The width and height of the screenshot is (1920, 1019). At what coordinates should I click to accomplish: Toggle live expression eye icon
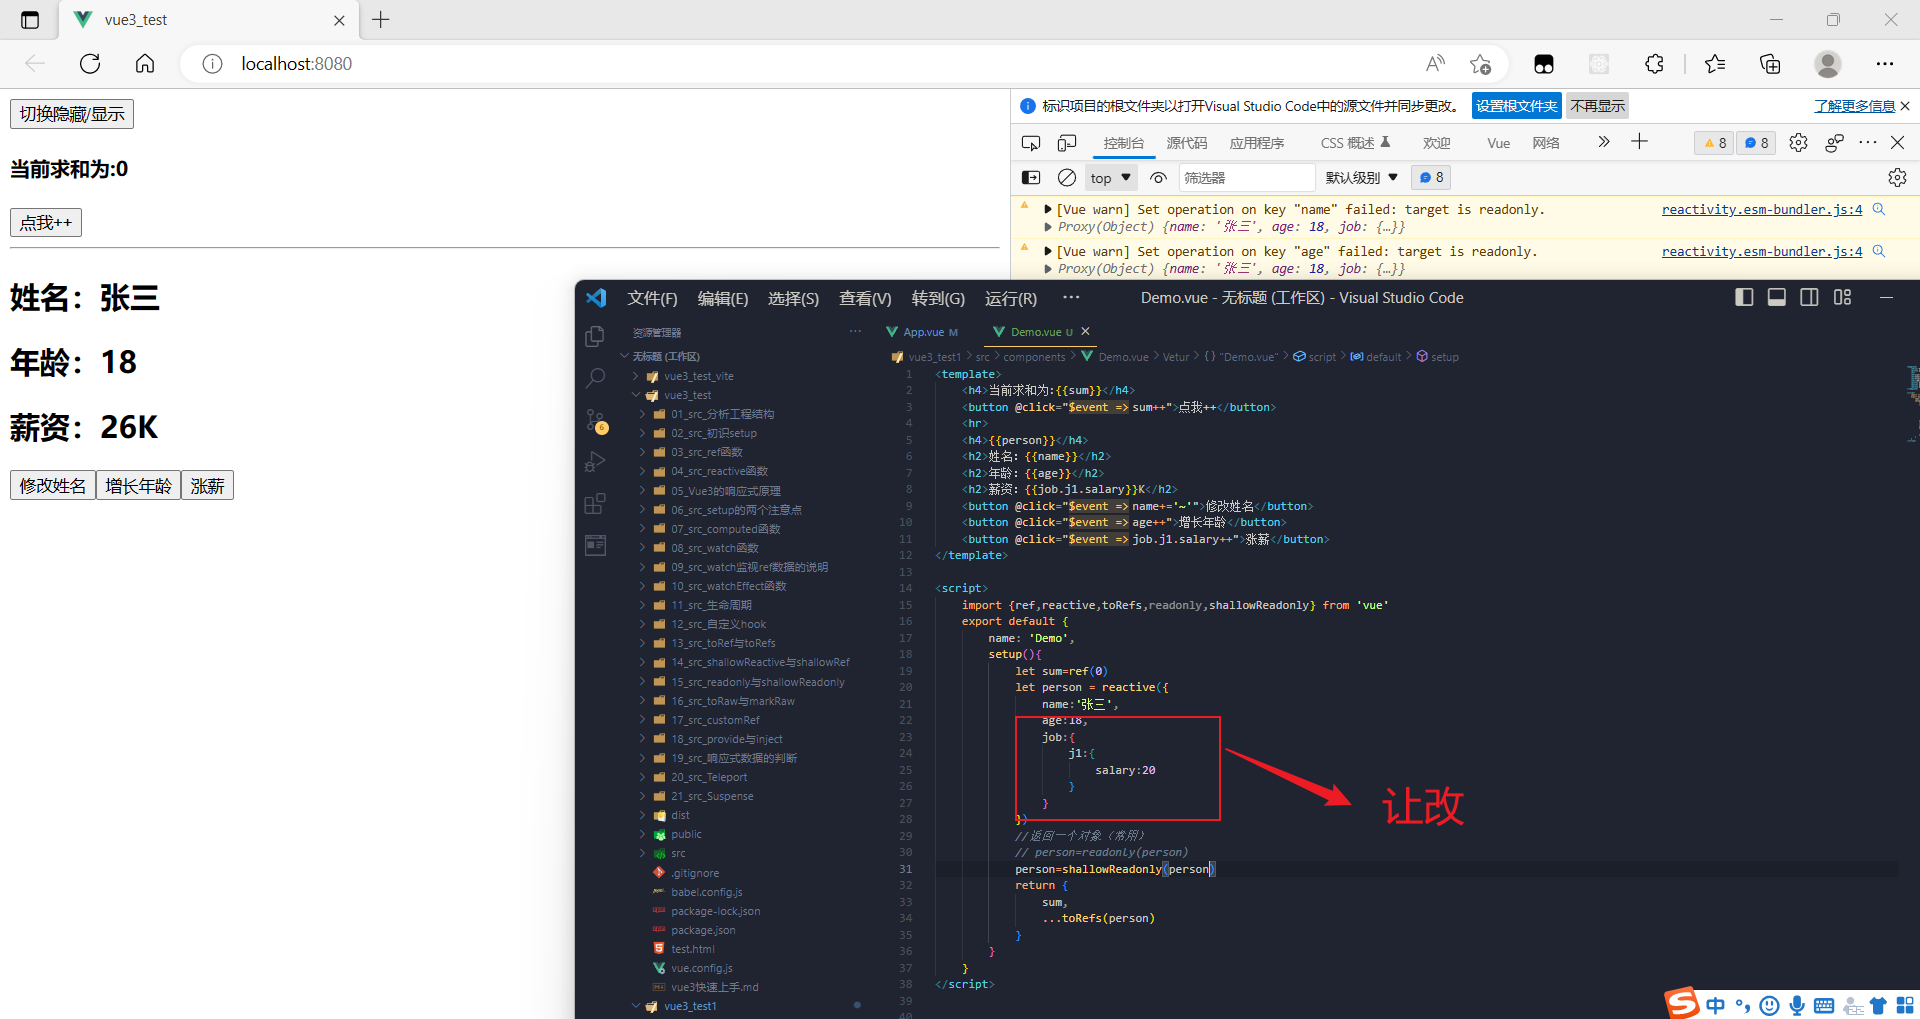pos(1158,178)
